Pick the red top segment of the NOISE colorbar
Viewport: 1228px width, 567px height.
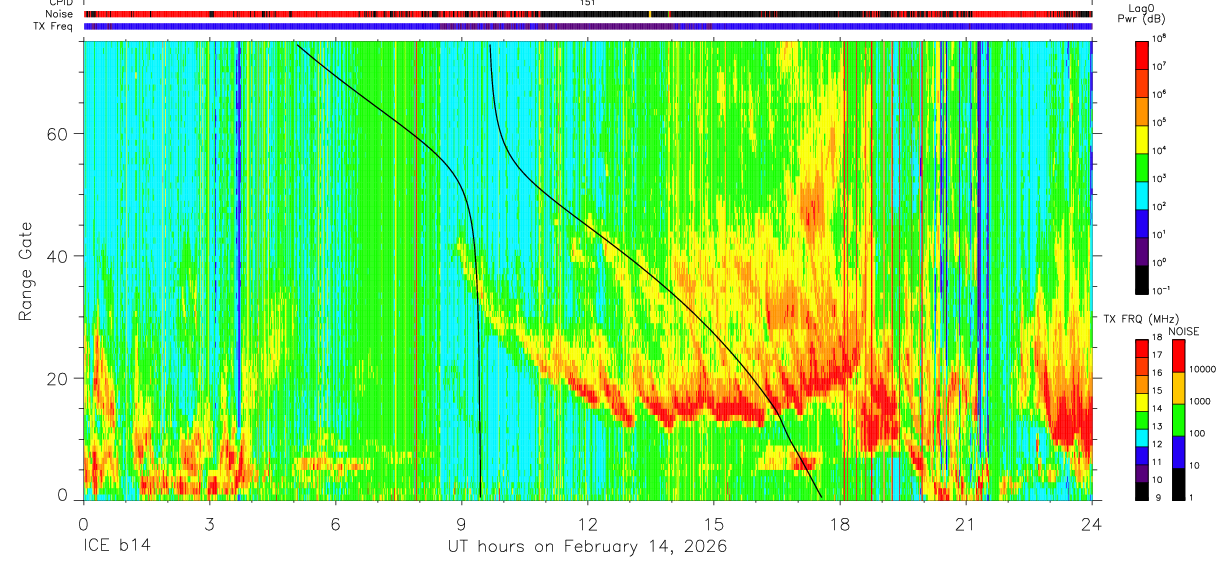coord(1178,356)
